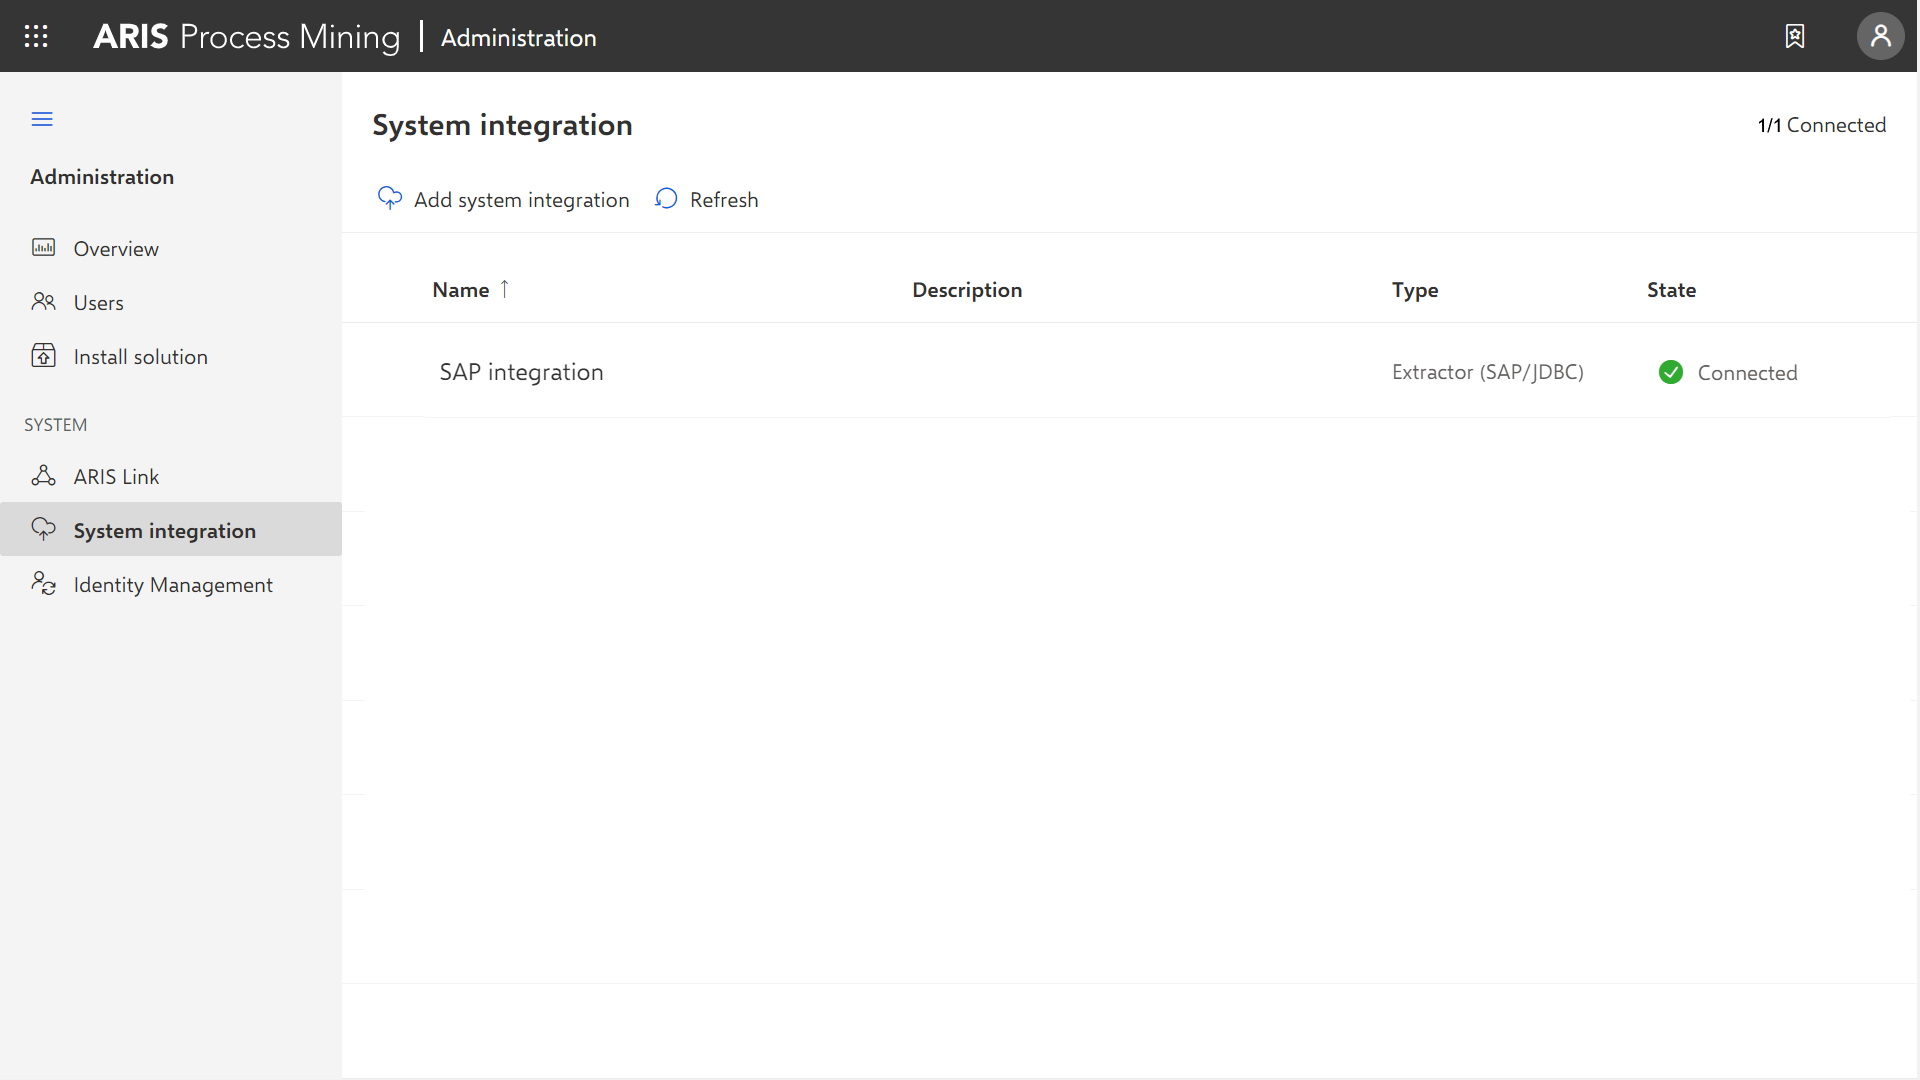The image size is (1920, 1080).
Task: Sort by the Type column header
Action: pyautogui.click(x=1415, y=290)
